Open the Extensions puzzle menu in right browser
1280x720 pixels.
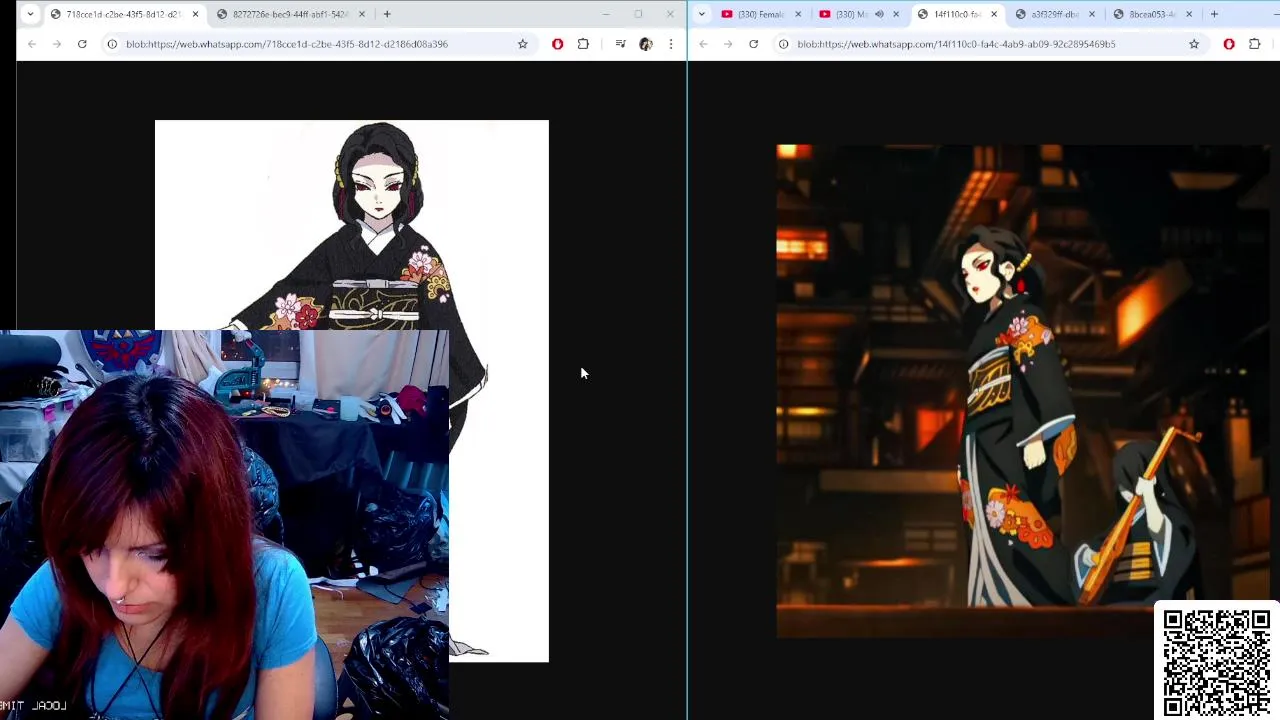1255,44
